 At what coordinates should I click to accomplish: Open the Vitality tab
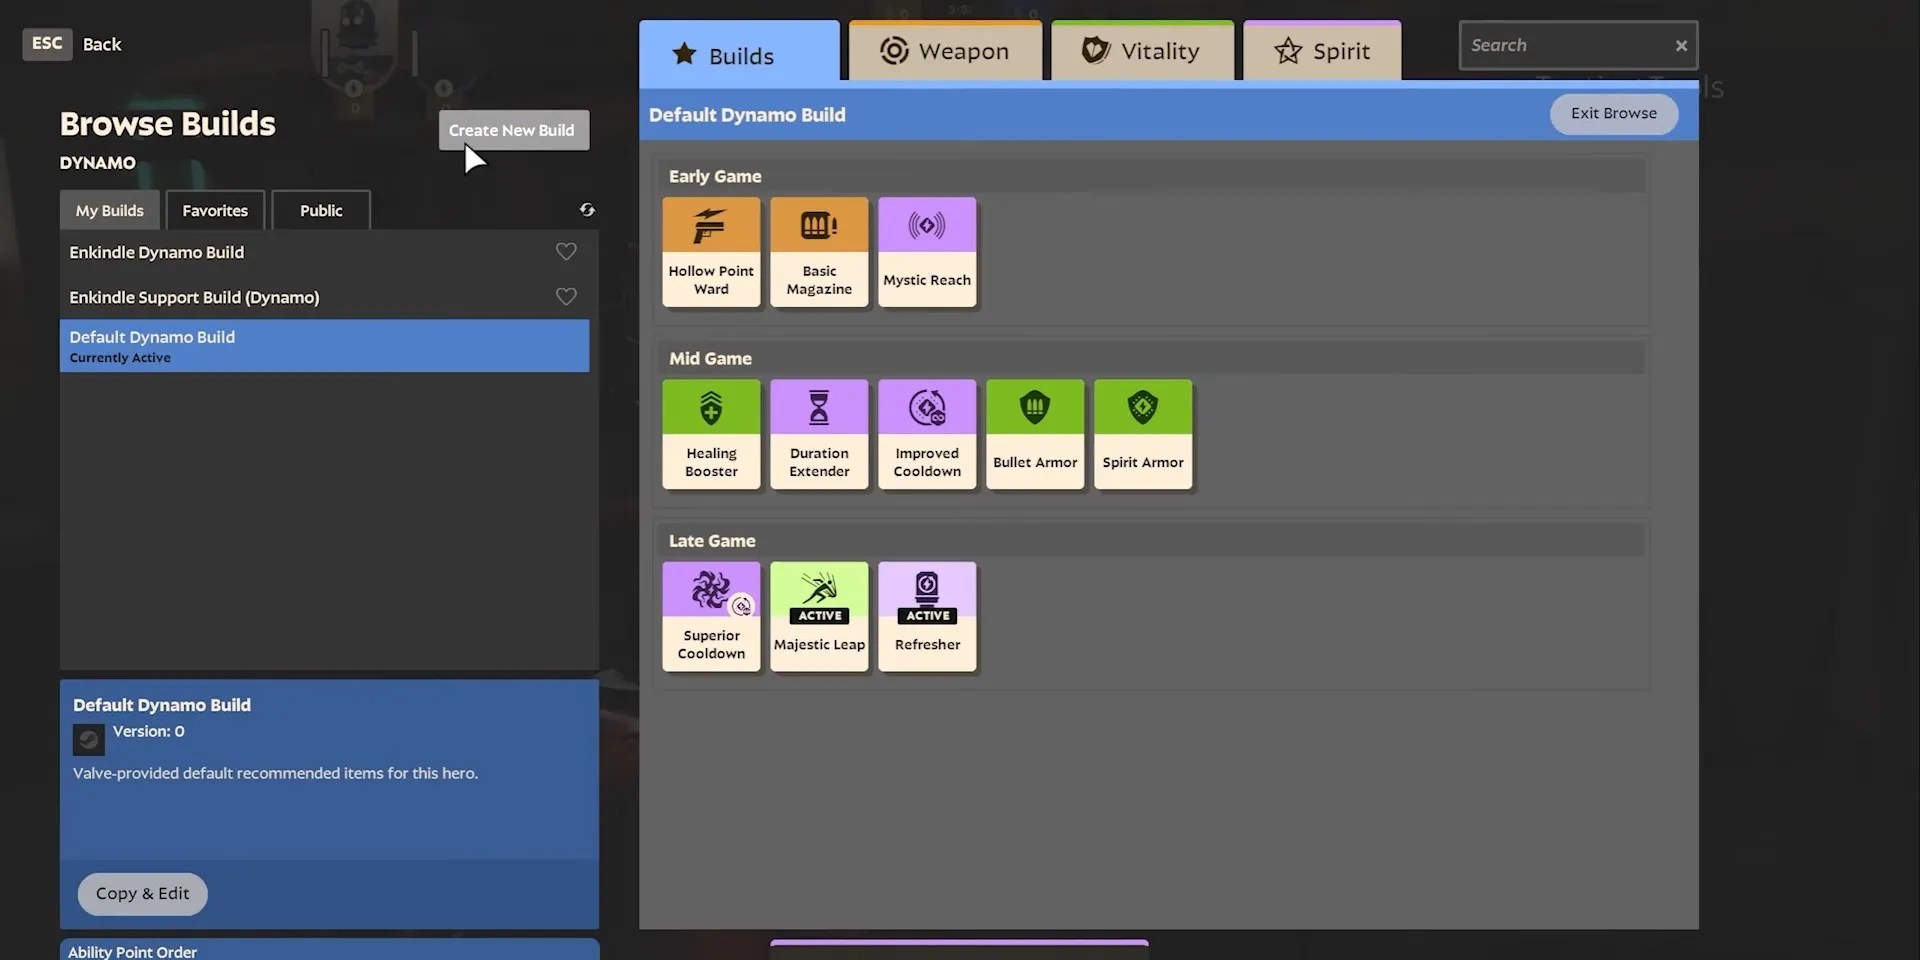(1142, 51)
